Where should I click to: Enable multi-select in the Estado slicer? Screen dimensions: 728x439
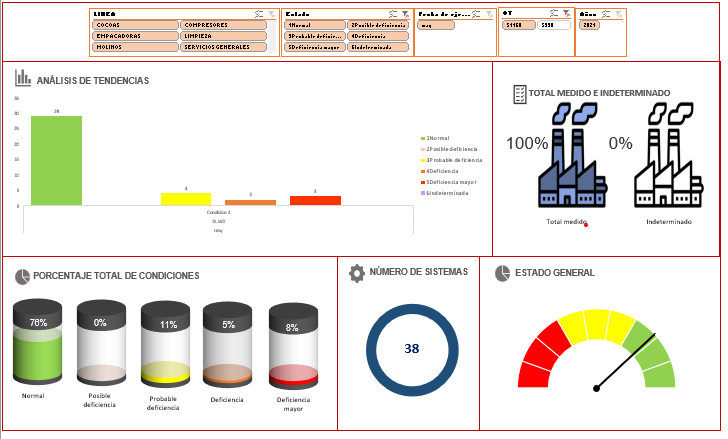[x=393, y=14]
